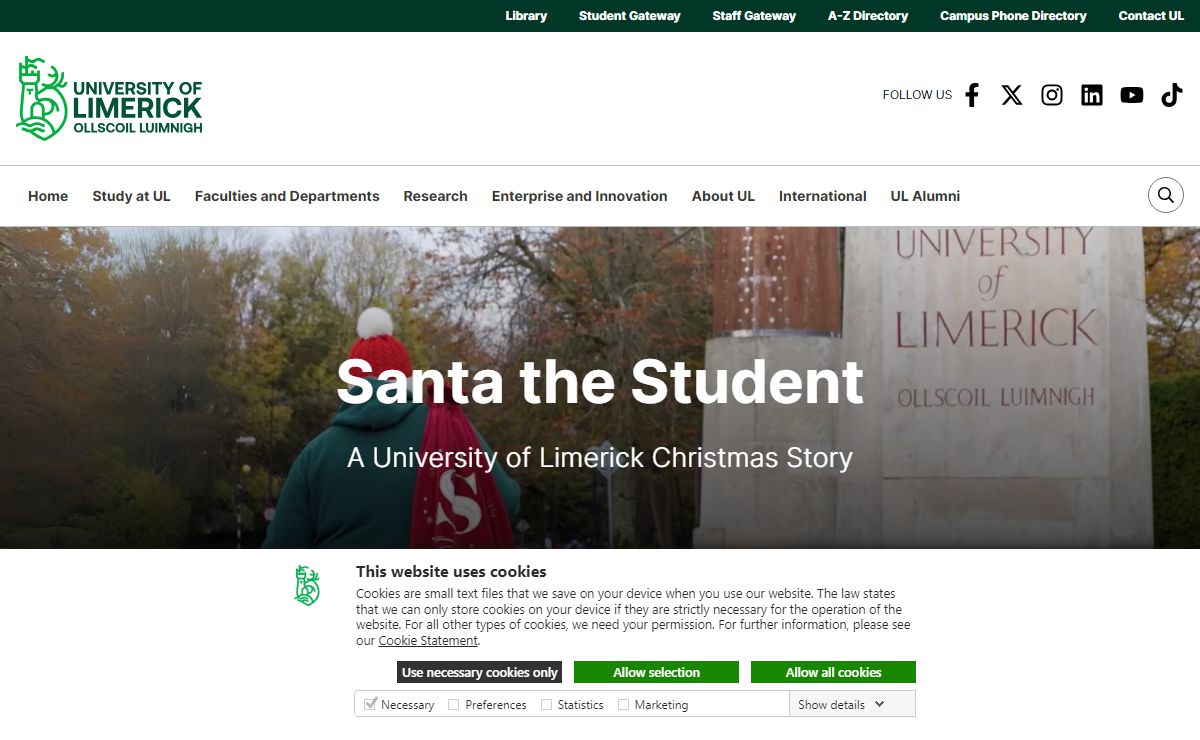Open the UL Alumni menu item

tap(926, 196)
